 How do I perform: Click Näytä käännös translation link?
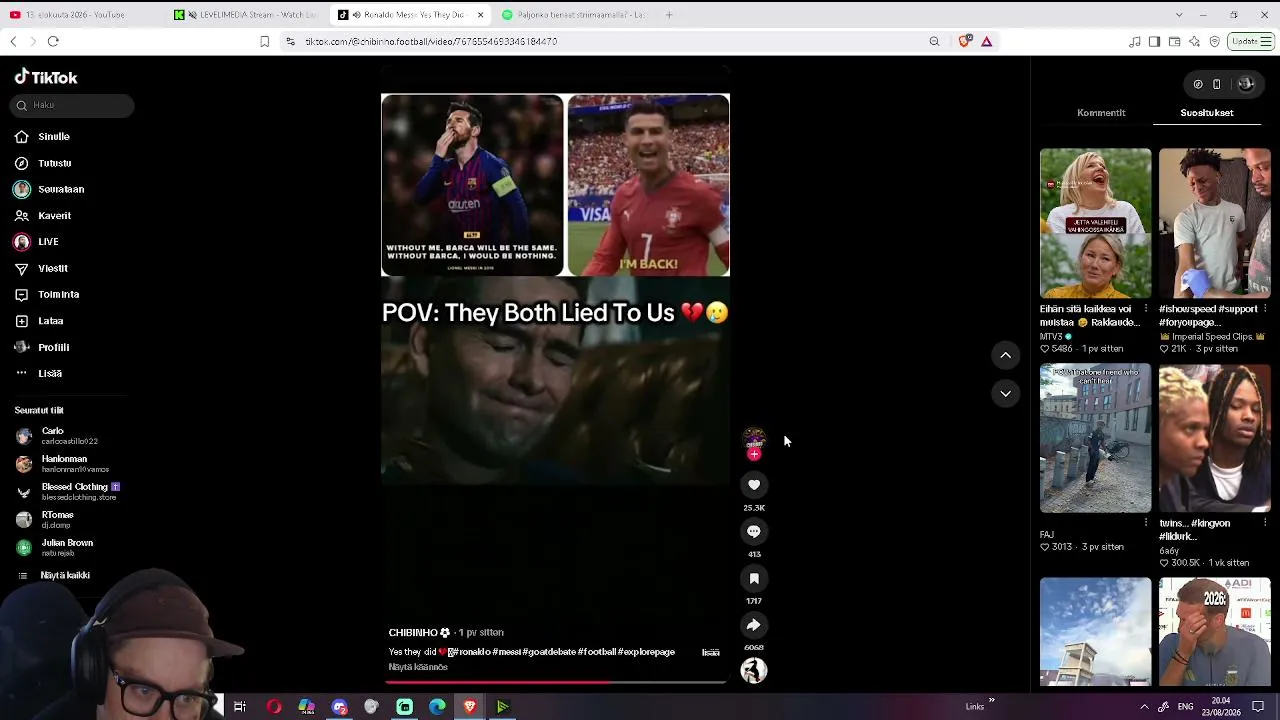coord(418,667)
